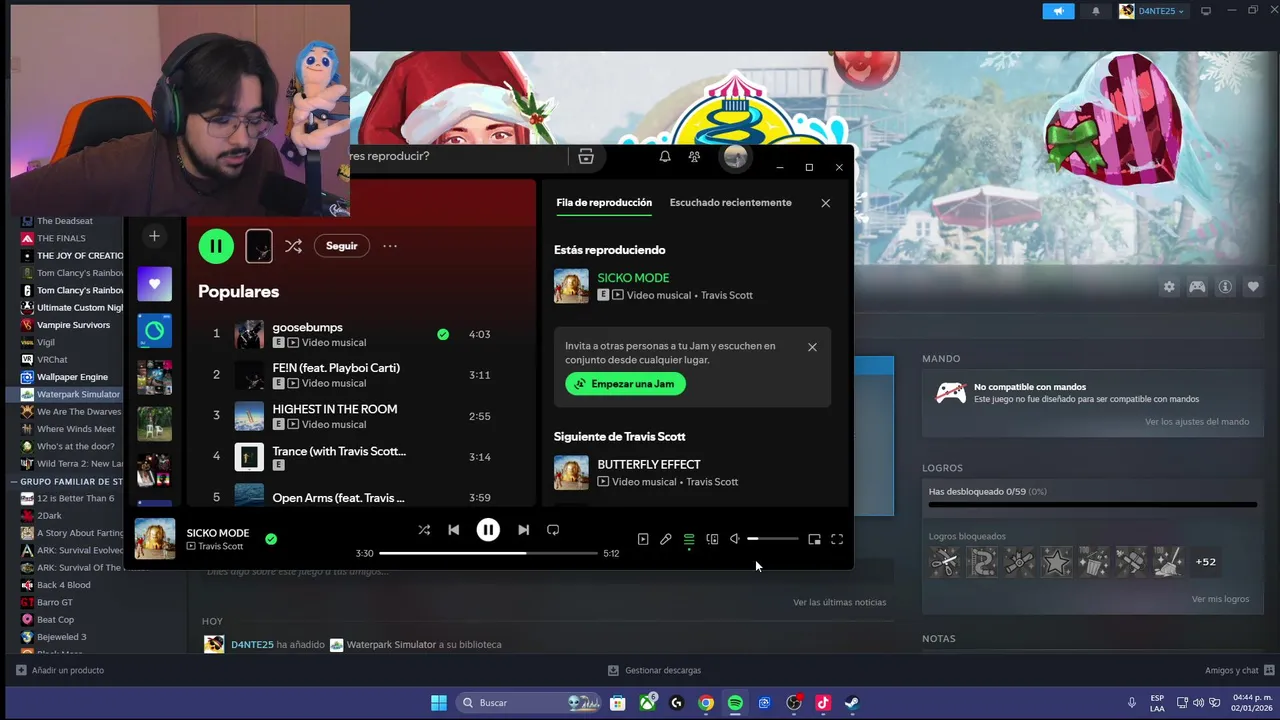1280x720 pixels.
Task: Select VRChat in the Steam library
Action: click(x=52, y=359)
